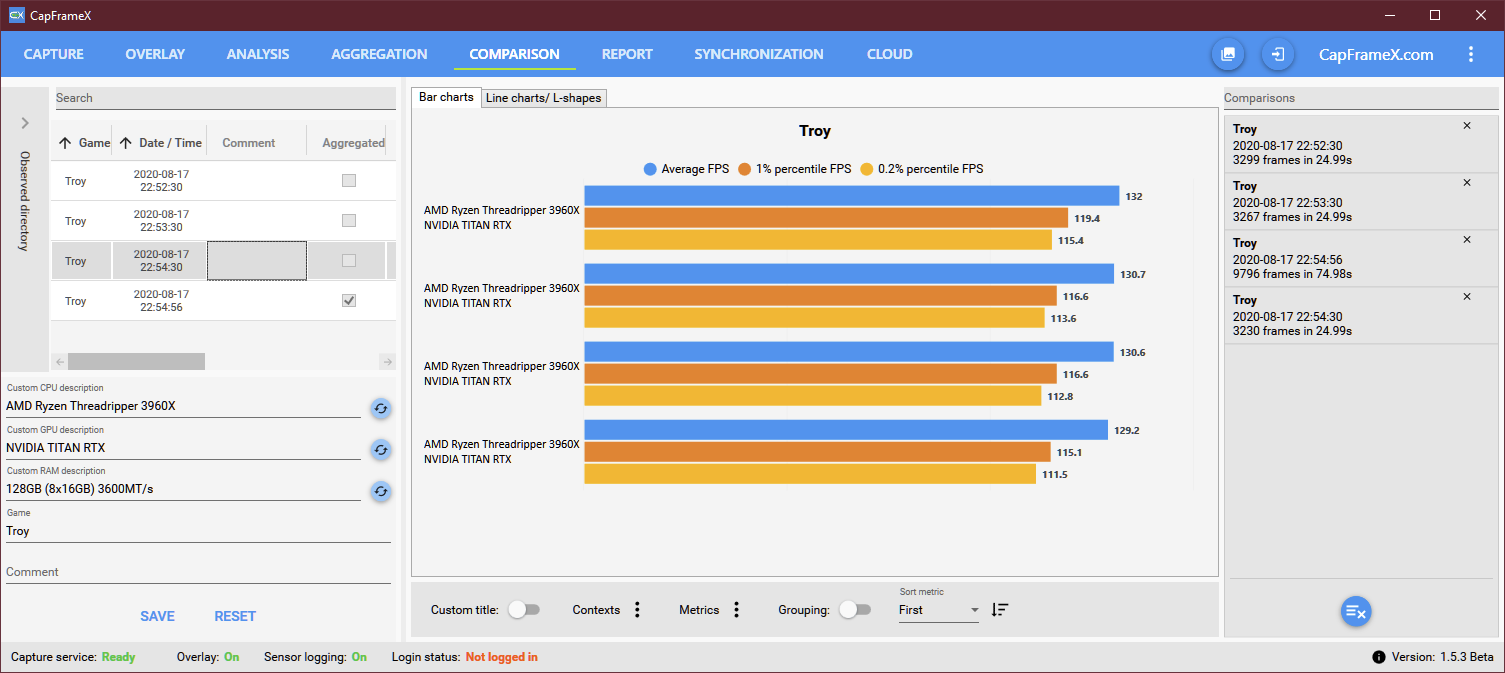Edit the Custom RAM description field
Image resolution: width=1505 pixels, height=673 pixels.
coord(183,489)
